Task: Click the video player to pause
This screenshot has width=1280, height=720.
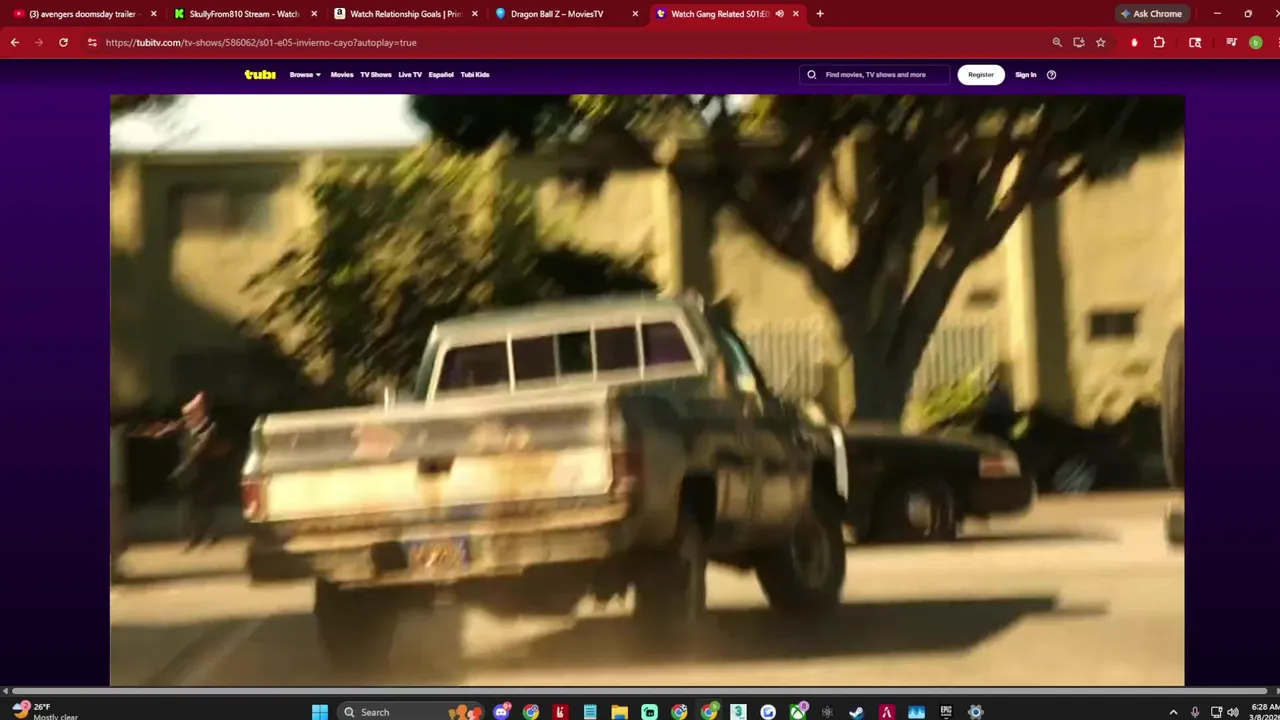Action: coord(647,390)
